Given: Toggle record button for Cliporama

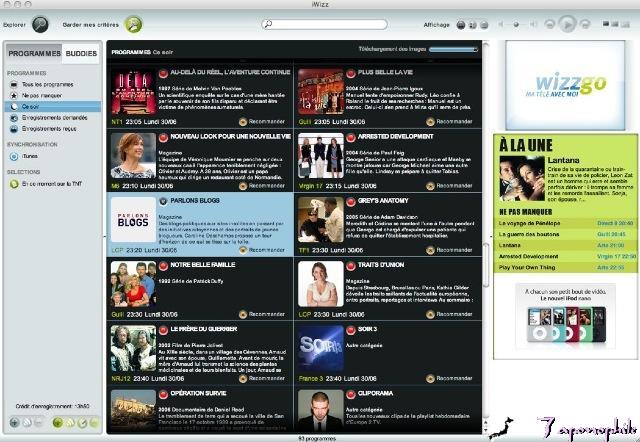Looking at the screenshot, I should click(x=351, y=394).
